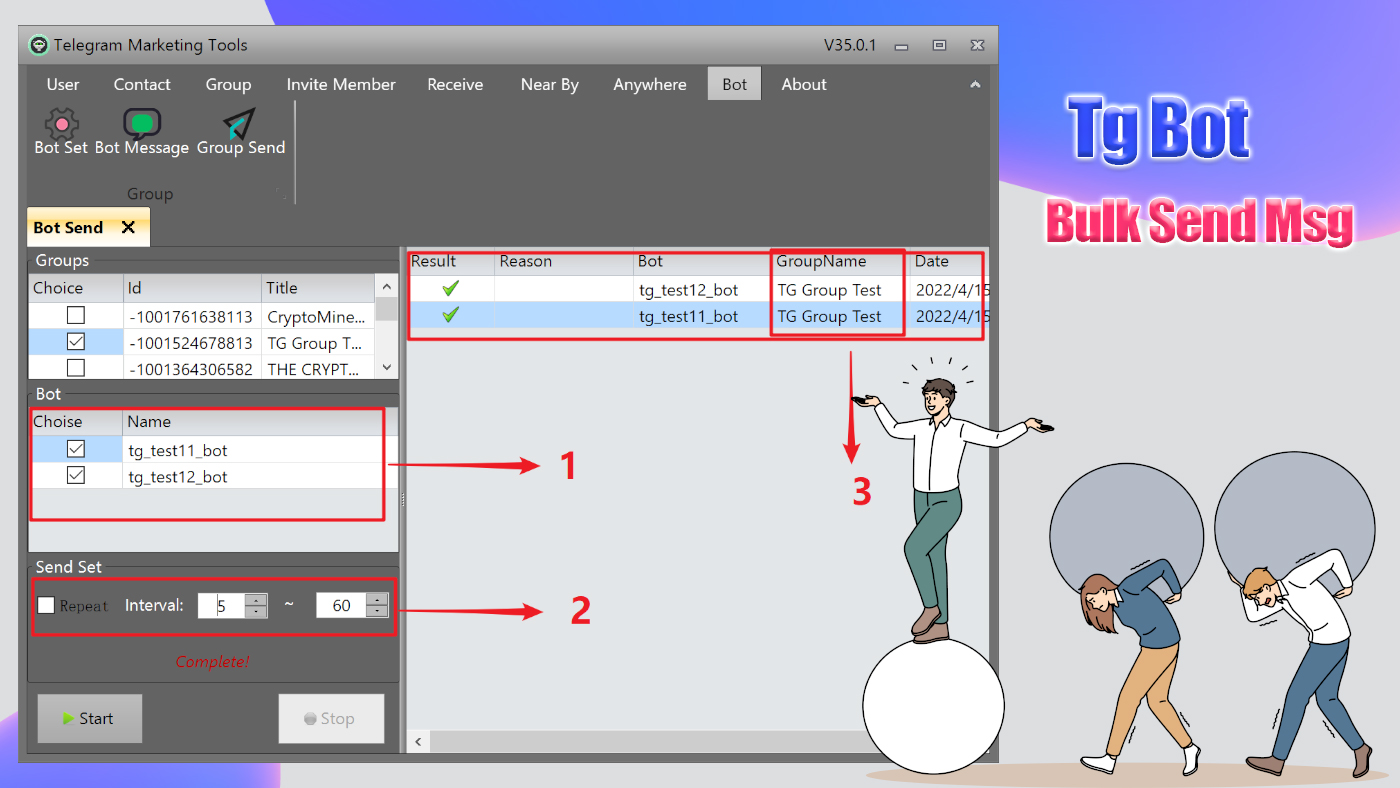Click the Start button

pos(90,718)
